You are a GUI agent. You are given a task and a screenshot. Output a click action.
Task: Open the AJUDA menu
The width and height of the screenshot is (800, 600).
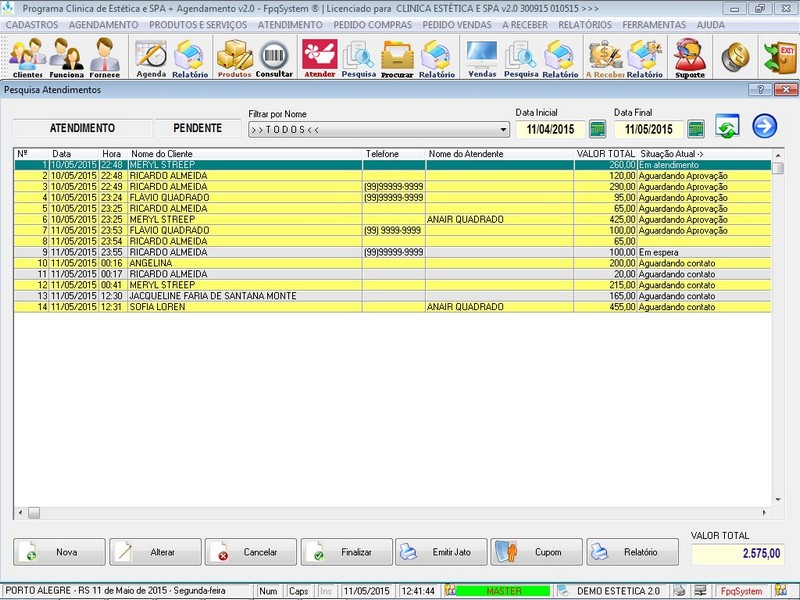(x=710, y=24)
